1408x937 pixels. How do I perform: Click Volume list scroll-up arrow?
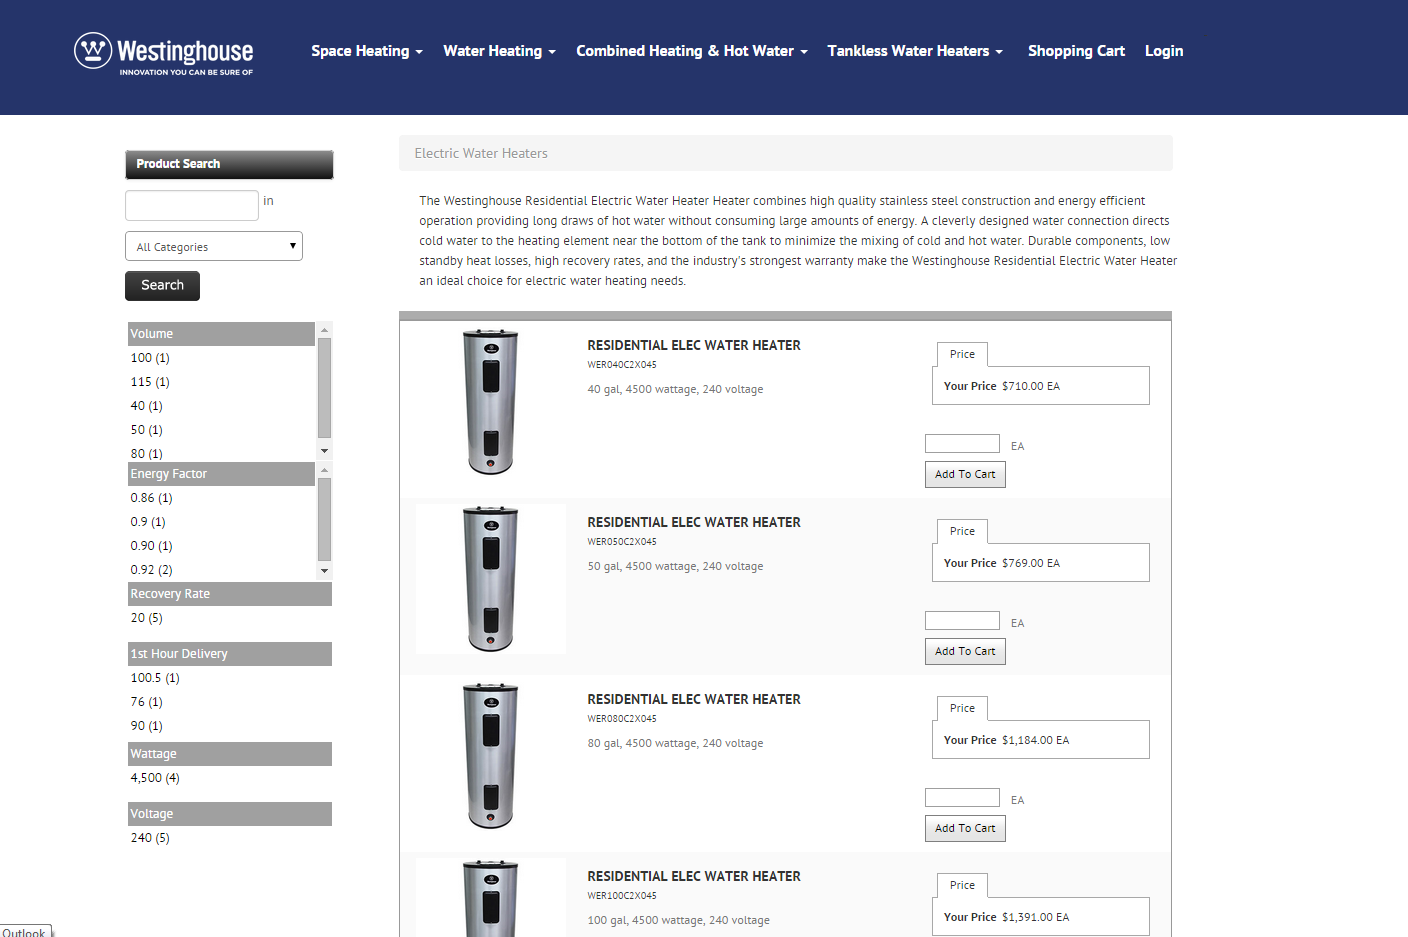(x=324, y=330)
